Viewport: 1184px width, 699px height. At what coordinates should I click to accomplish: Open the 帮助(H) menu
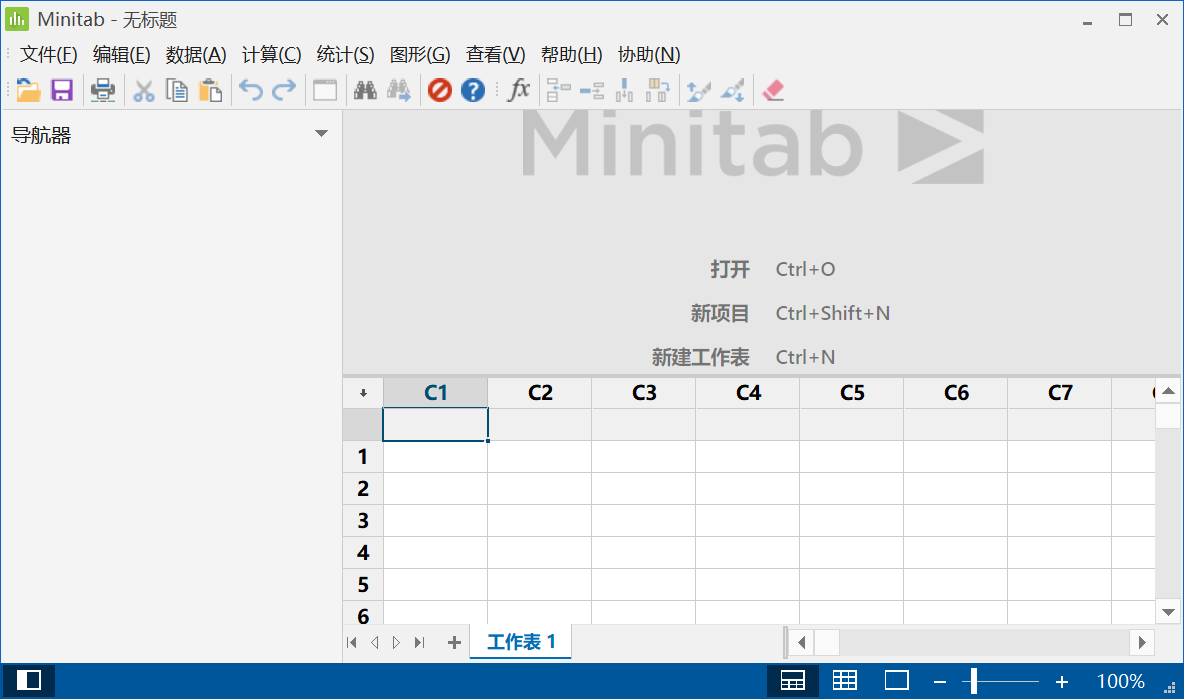(x=572, y=54)
